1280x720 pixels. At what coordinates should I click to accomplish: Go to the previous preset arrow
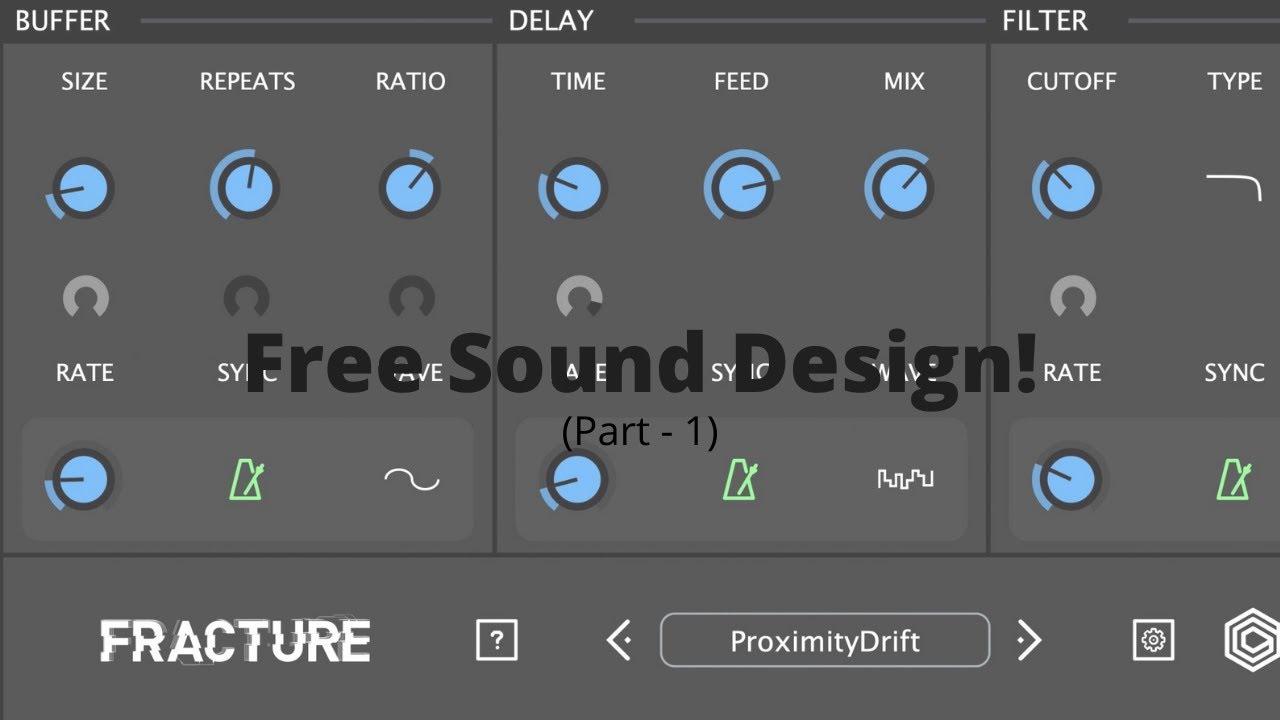[x=619, y=640]
